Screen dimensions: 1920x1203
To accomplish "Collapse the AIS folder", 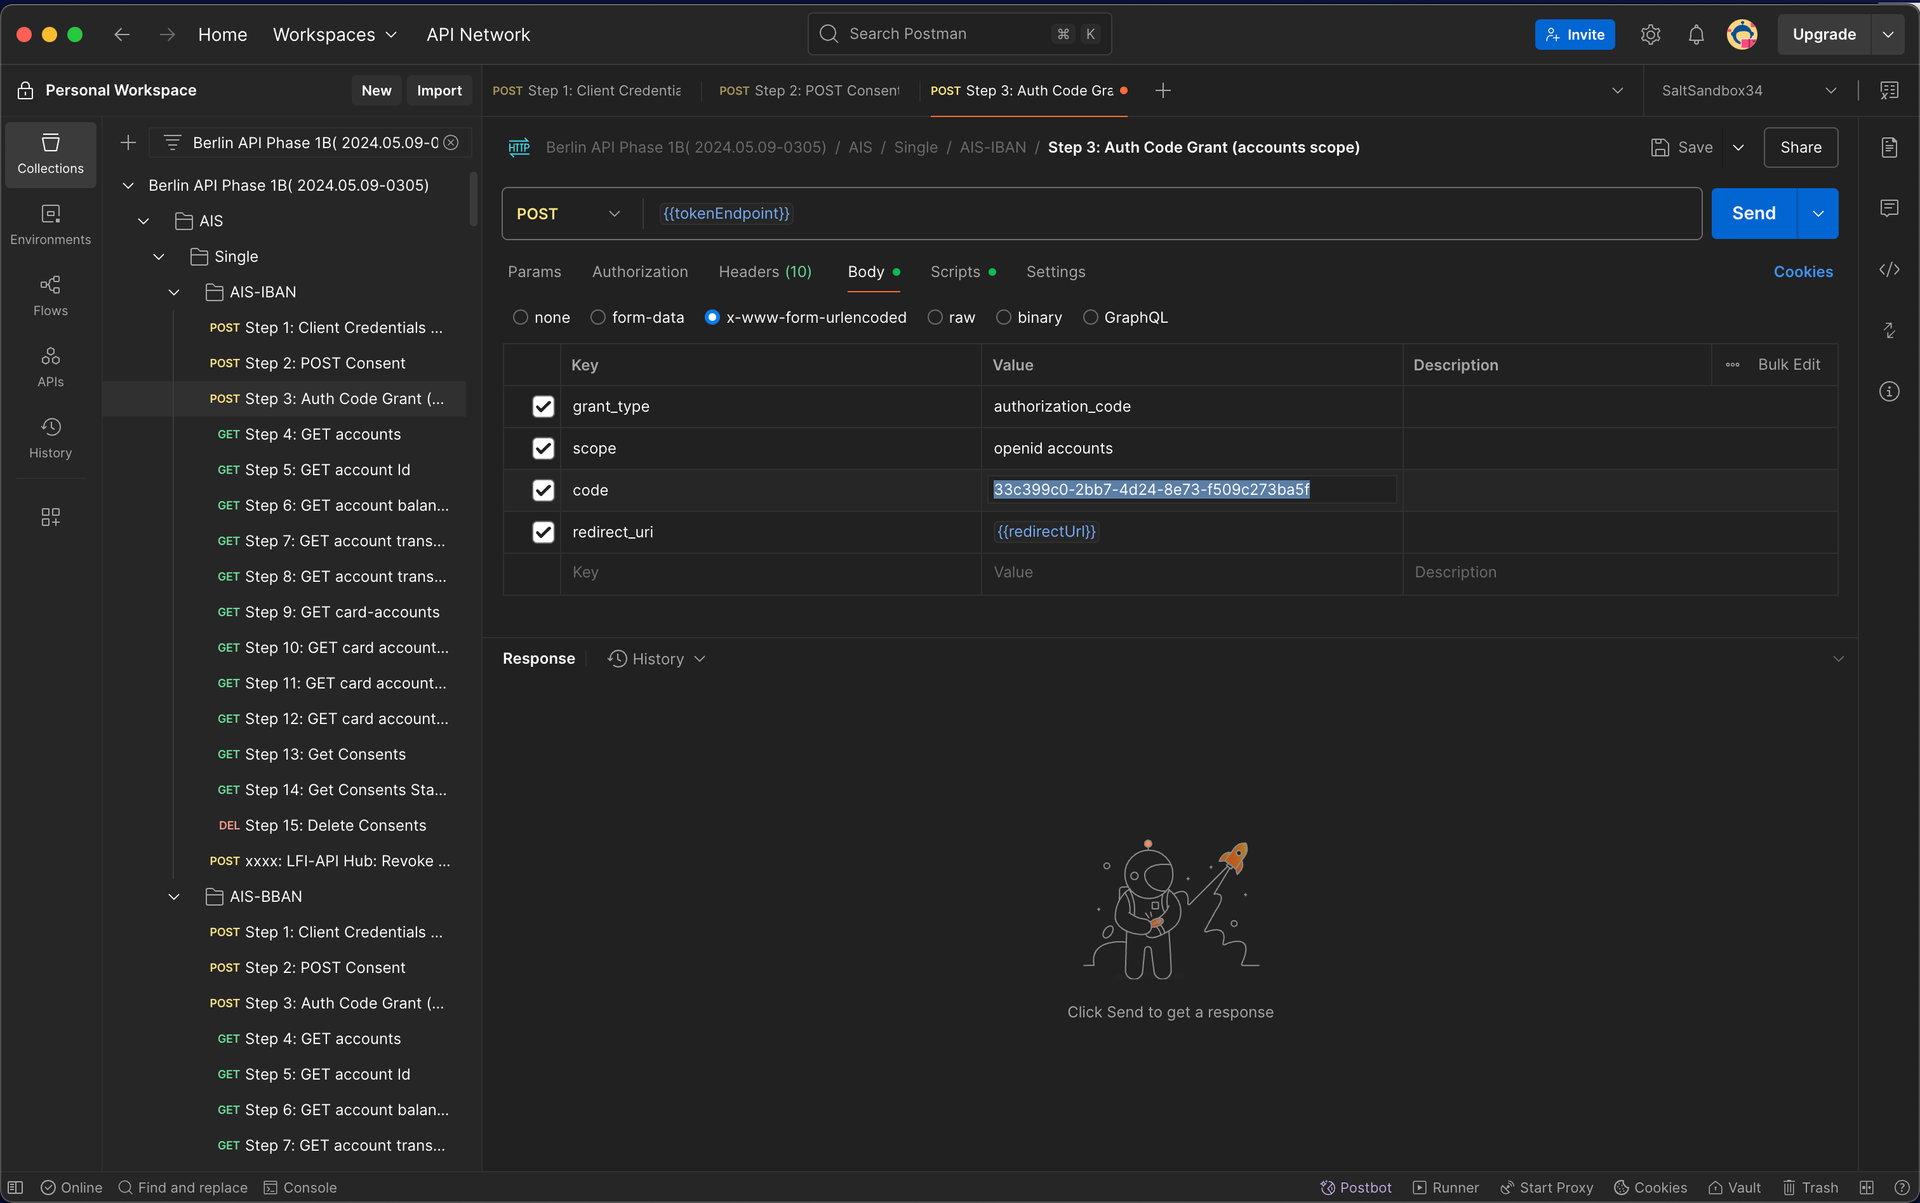I will tap(143, 221).
